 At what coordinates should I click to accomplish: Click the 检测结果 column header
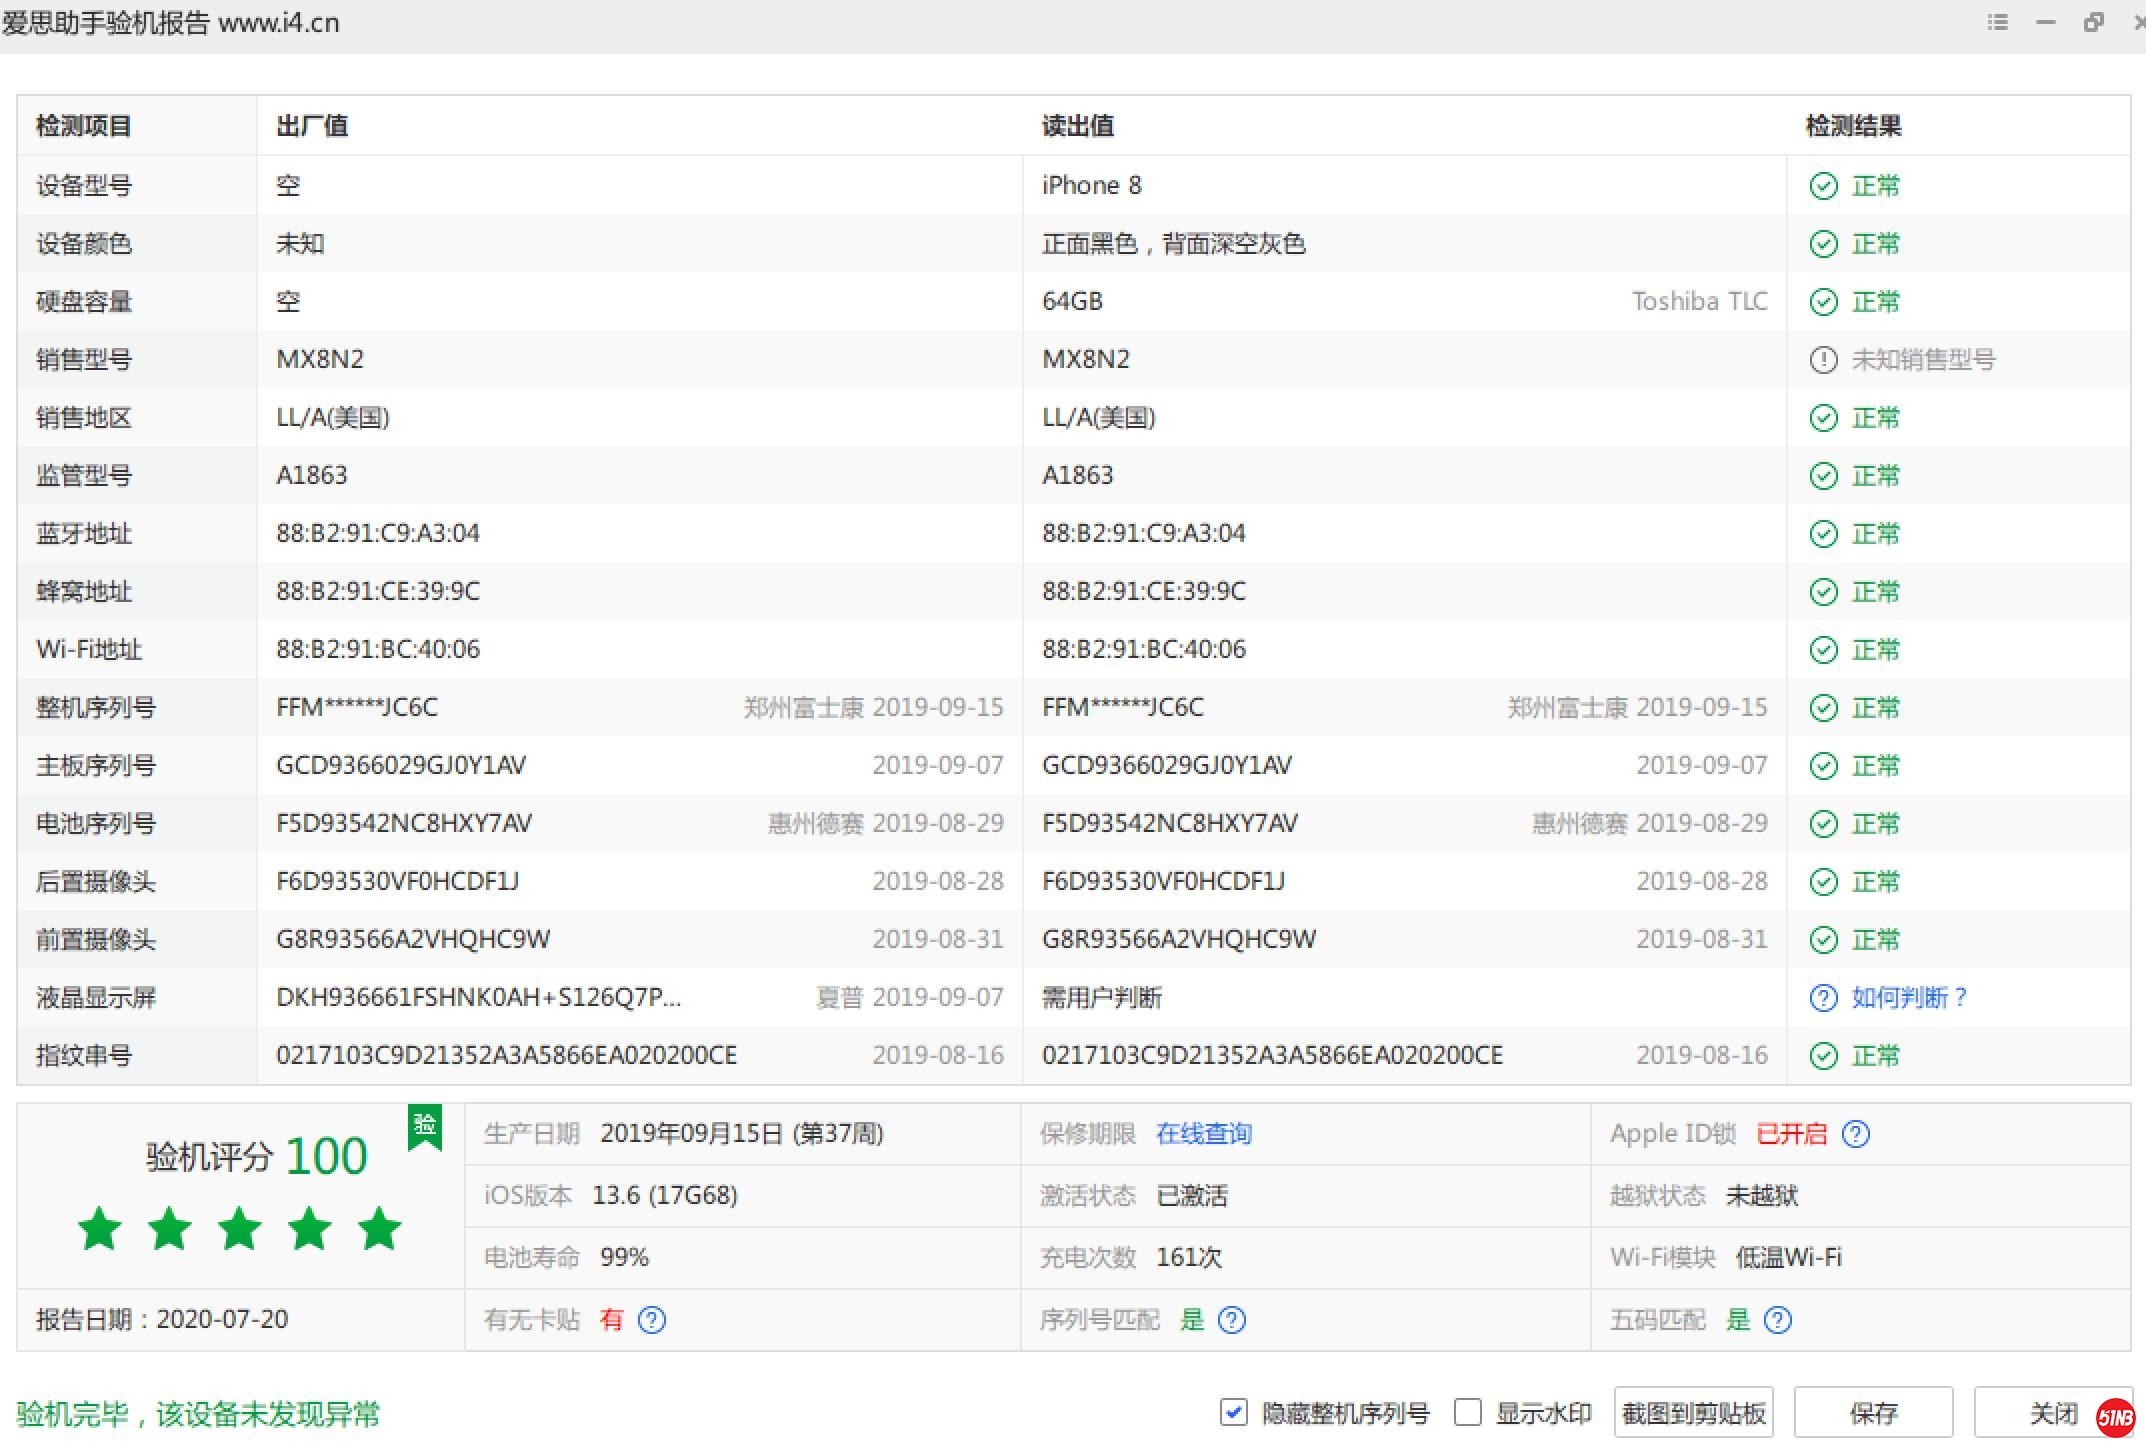pos(1853,126)
